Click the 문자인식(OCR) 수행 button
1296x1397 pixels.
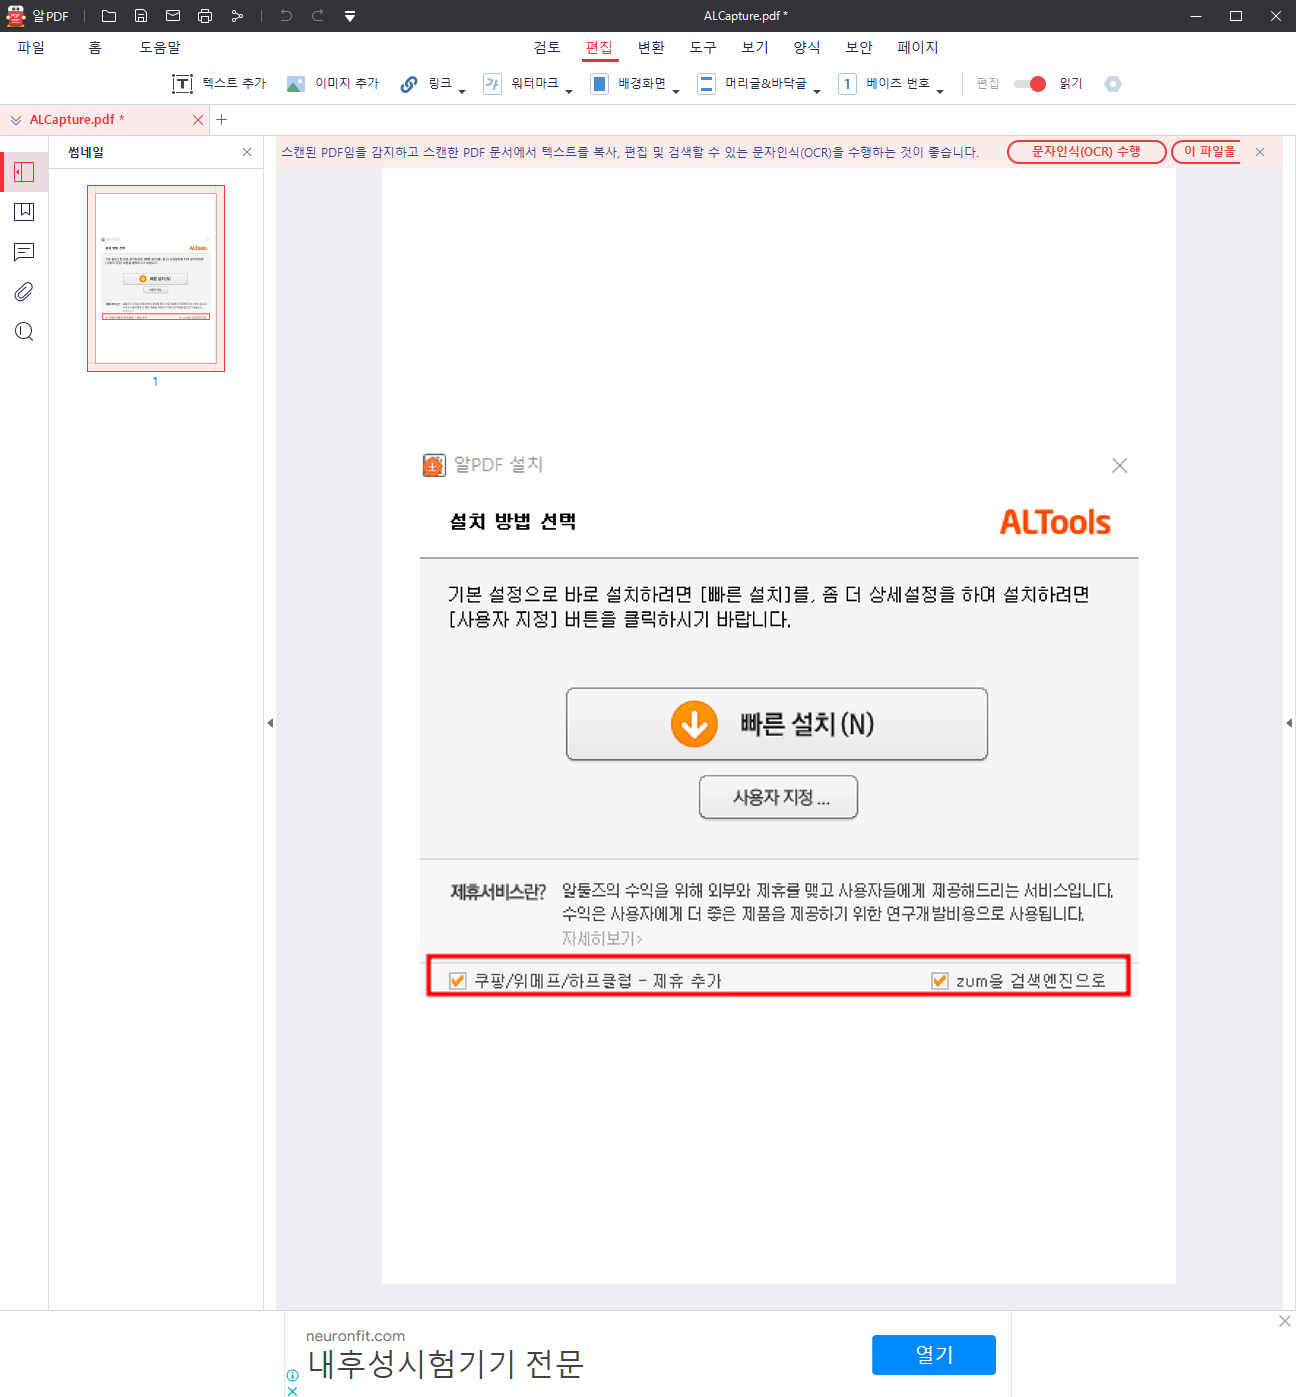[x=1086, y=152]
